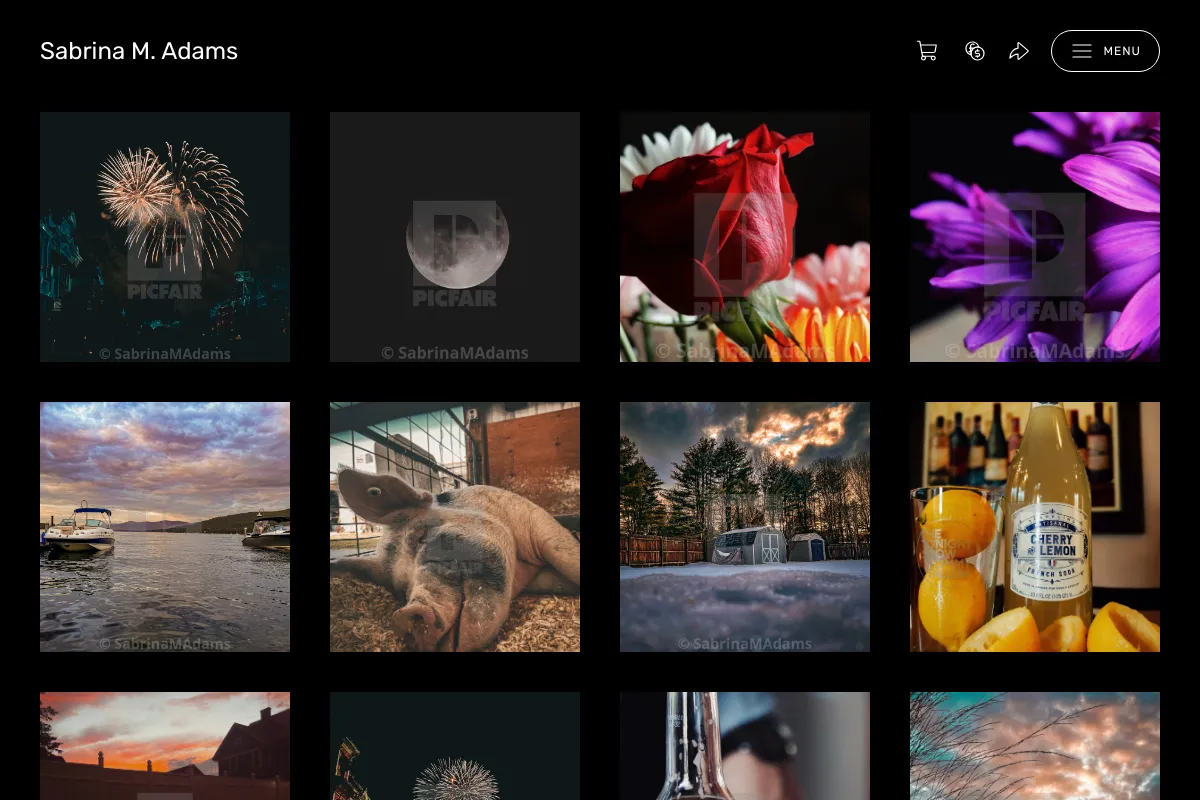Open the sleeping pig photo

455,527
